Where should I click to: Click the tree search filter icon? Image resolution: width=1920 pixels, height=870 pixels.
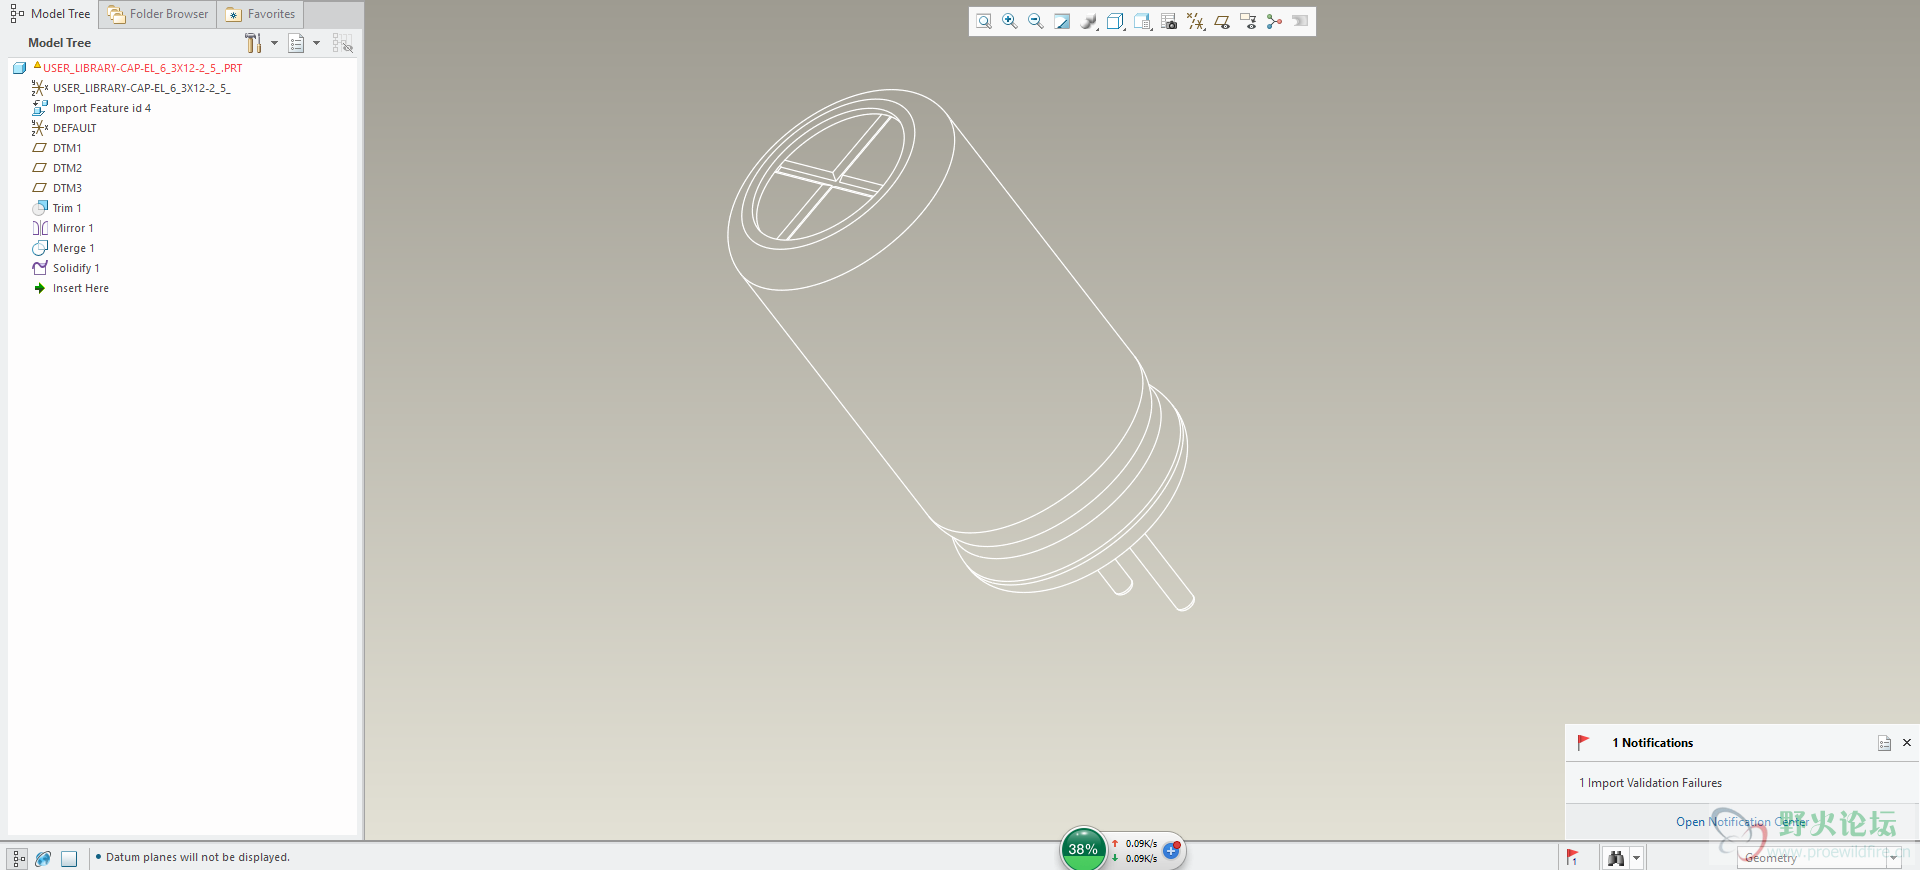[343, 43]
